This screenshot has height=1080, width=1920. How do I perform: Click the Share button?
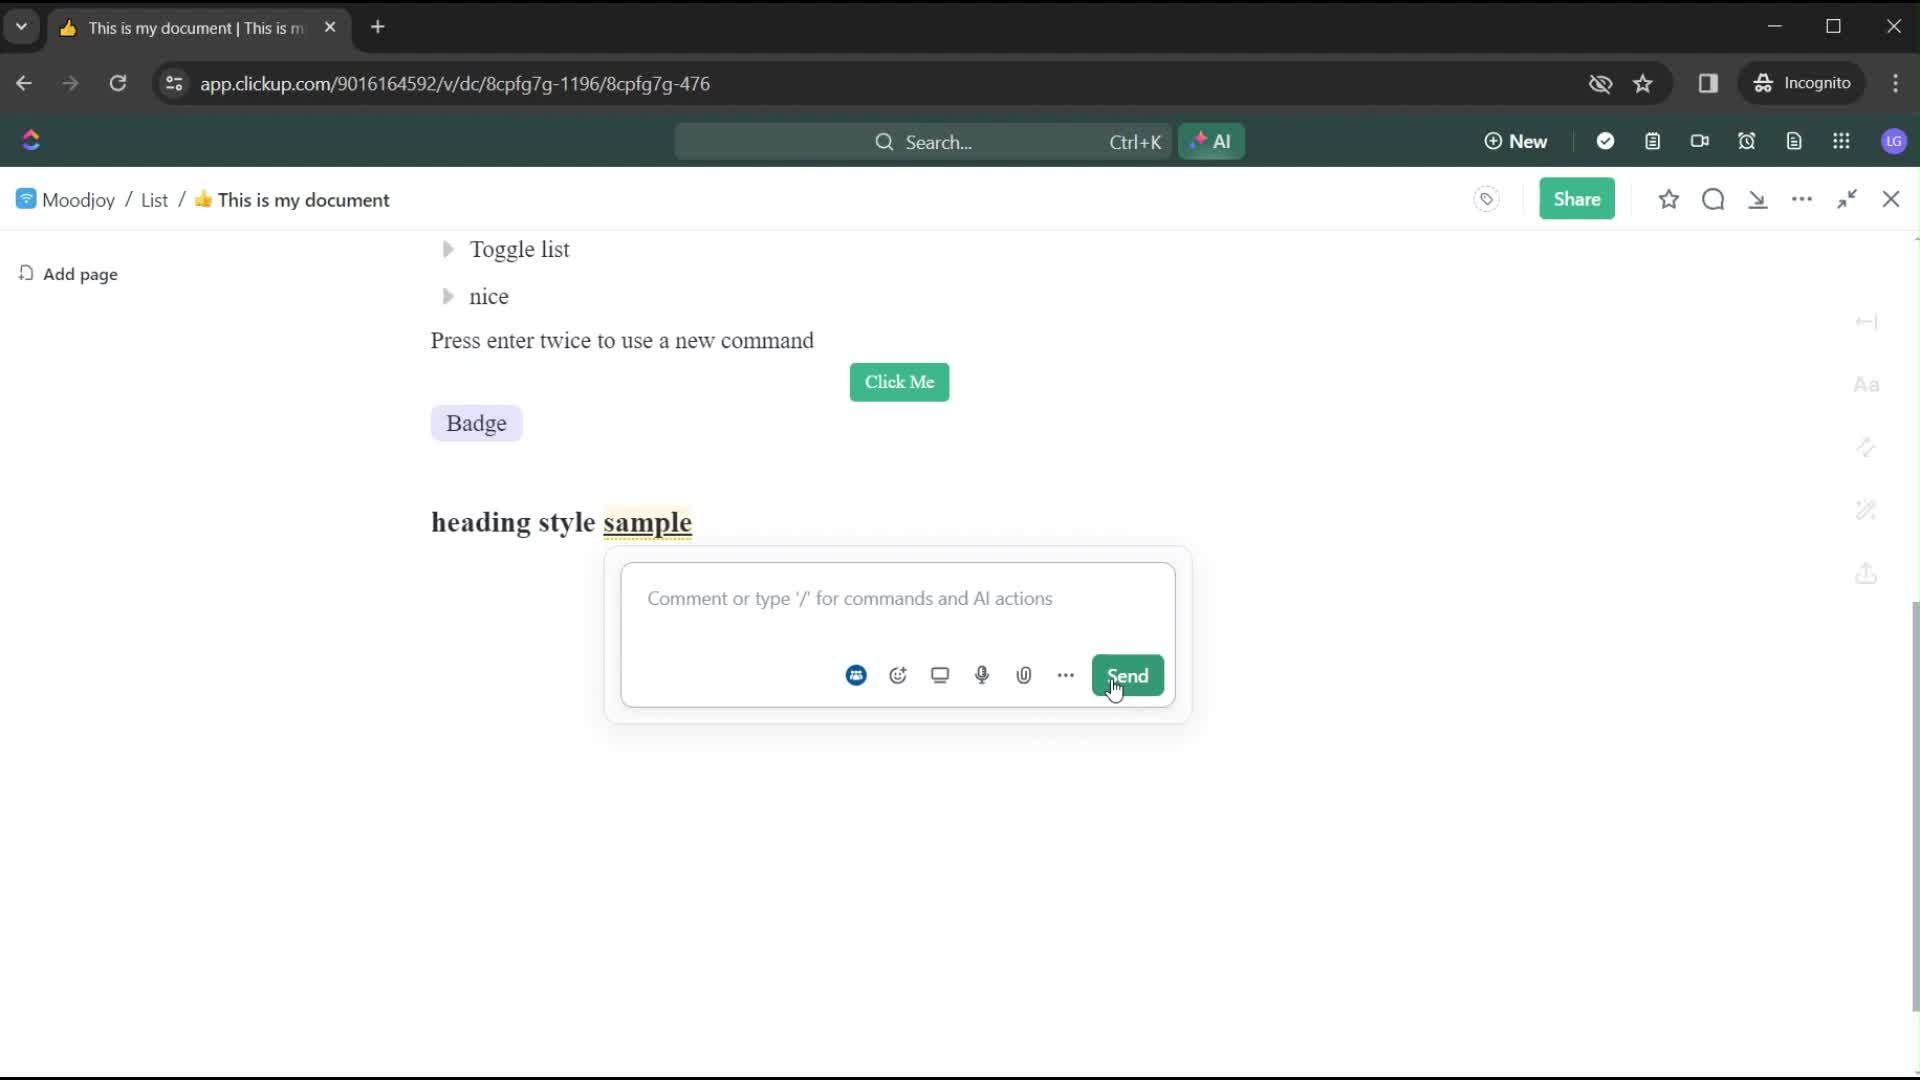[x=1577, y=199]
